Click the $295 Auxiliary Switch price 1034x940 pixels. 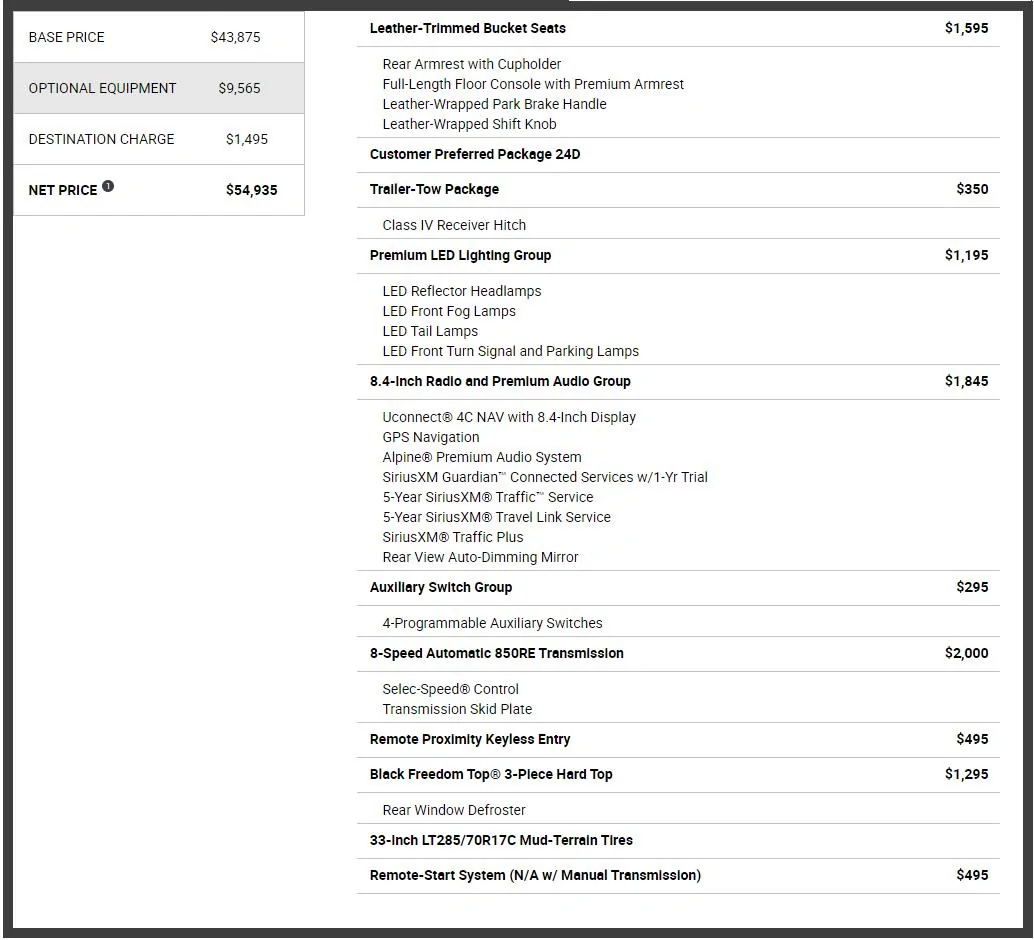(x=972, y=586)
